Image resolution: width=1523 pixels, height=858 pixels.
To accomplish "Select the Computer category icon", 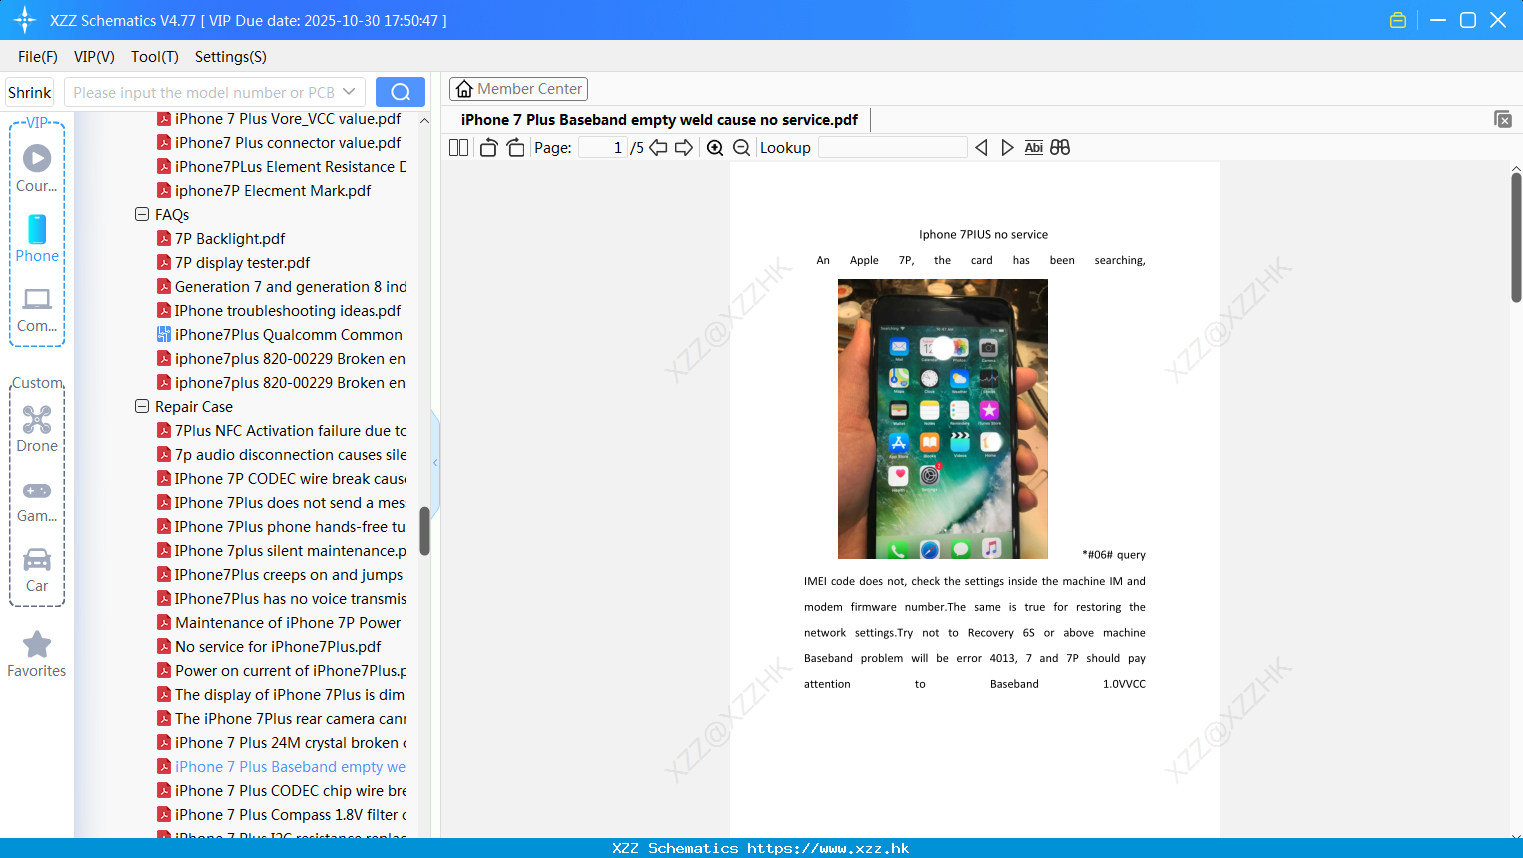I will click(37, 310).
